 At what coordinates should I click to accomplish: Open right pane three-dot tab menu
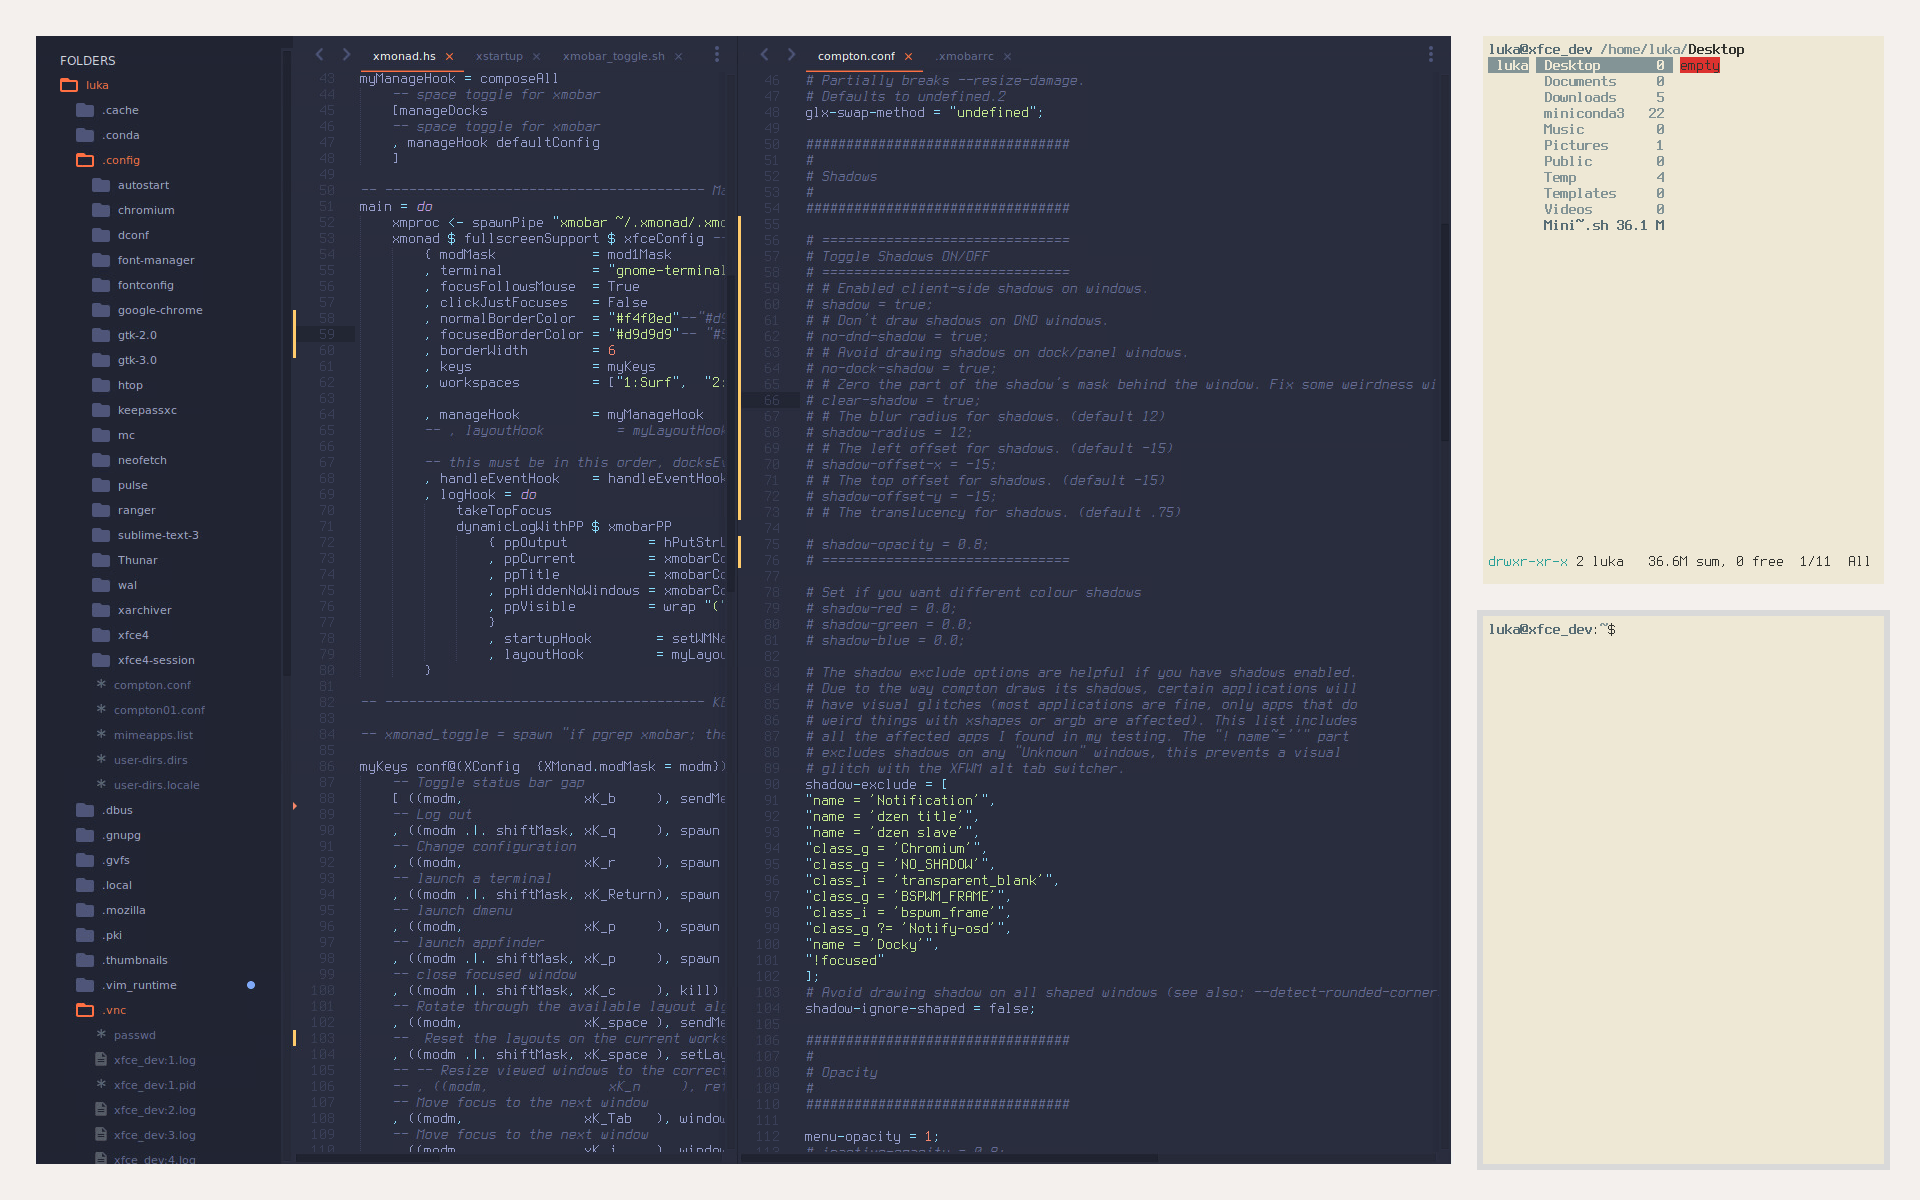tap(1430, 55)
